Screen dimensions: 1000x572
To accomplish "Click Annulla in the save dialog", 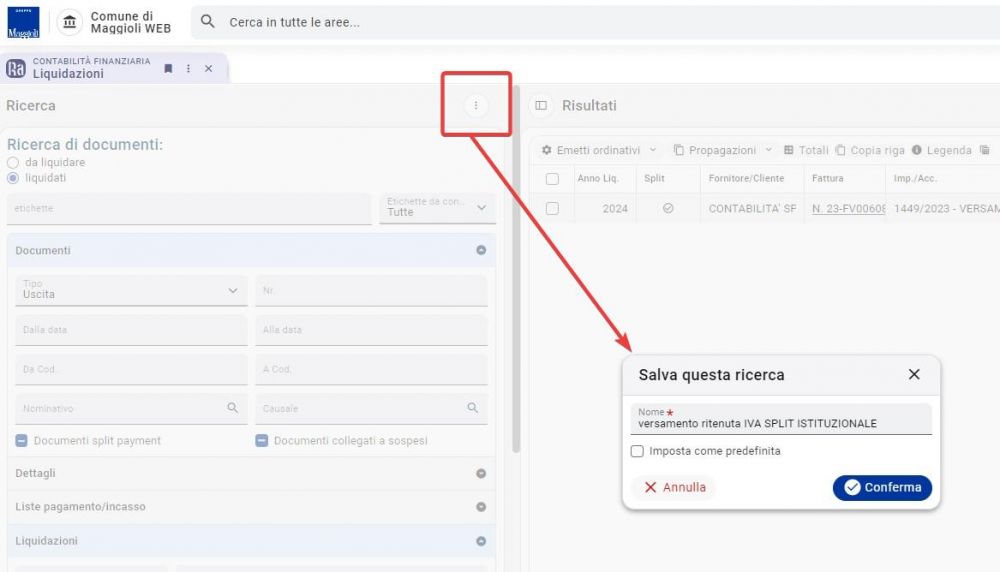I will 674,487.
